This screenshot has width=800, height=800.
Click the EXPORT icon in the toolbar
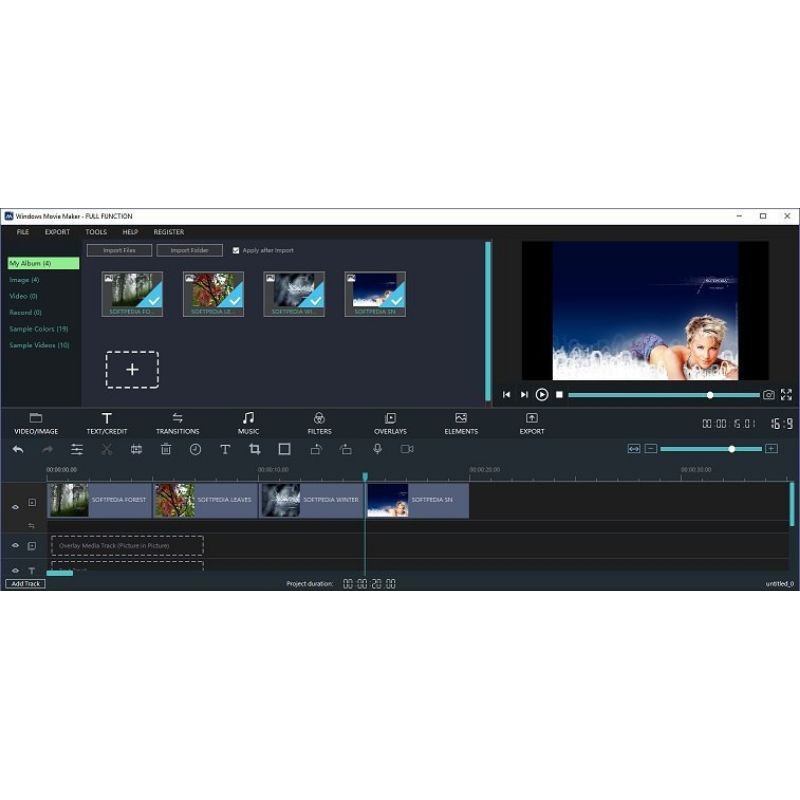pyautogui.click(x=532, y=423)
